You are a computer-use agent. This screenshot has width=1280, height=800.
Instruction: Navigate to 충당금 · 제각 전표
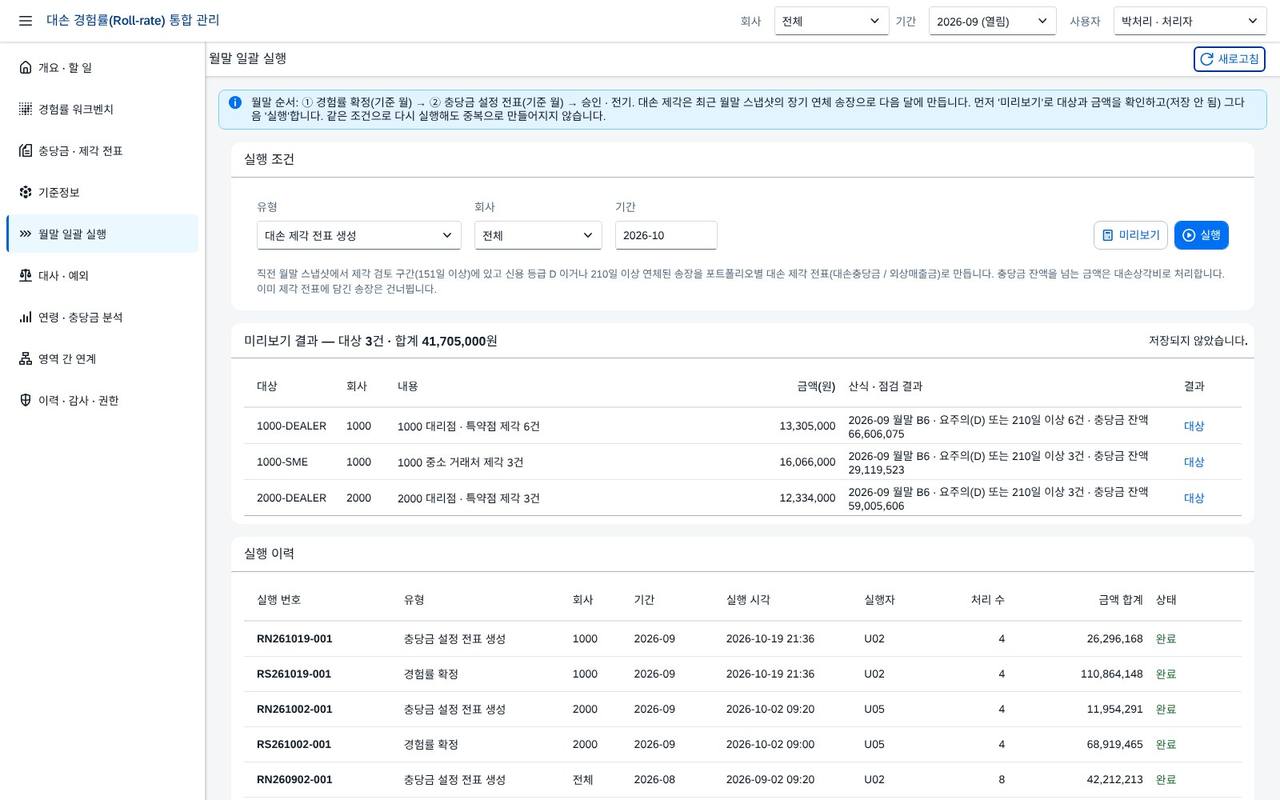pyautogui.click(x=102, y=151)
